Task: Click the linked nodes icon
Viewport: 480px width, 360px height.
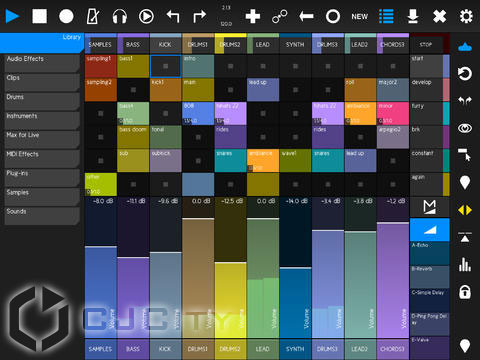Action: (x=279, y=16)
